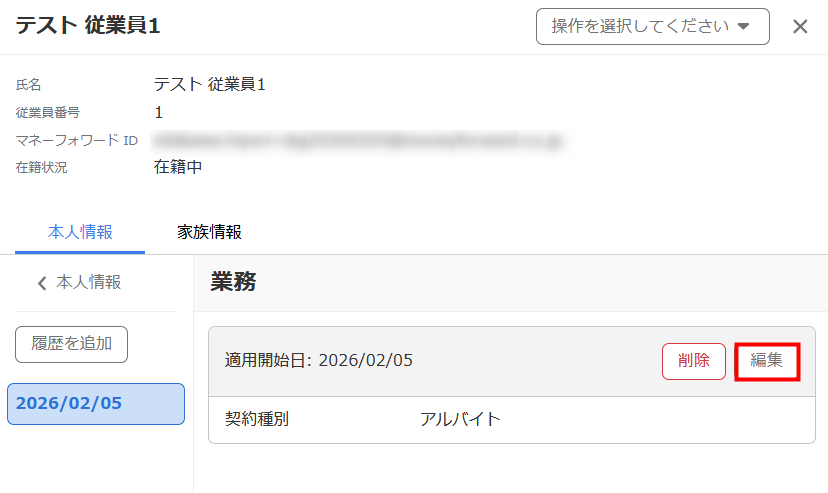828x493 pixels.
Task: Click the 契約種別 row label
Action: point(257,420)
